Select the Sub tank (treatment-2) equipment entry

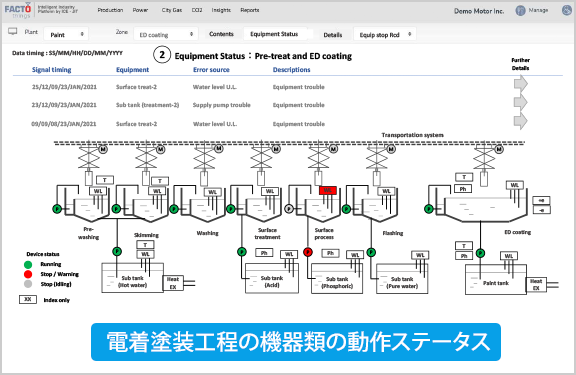(x=147, y=105)
